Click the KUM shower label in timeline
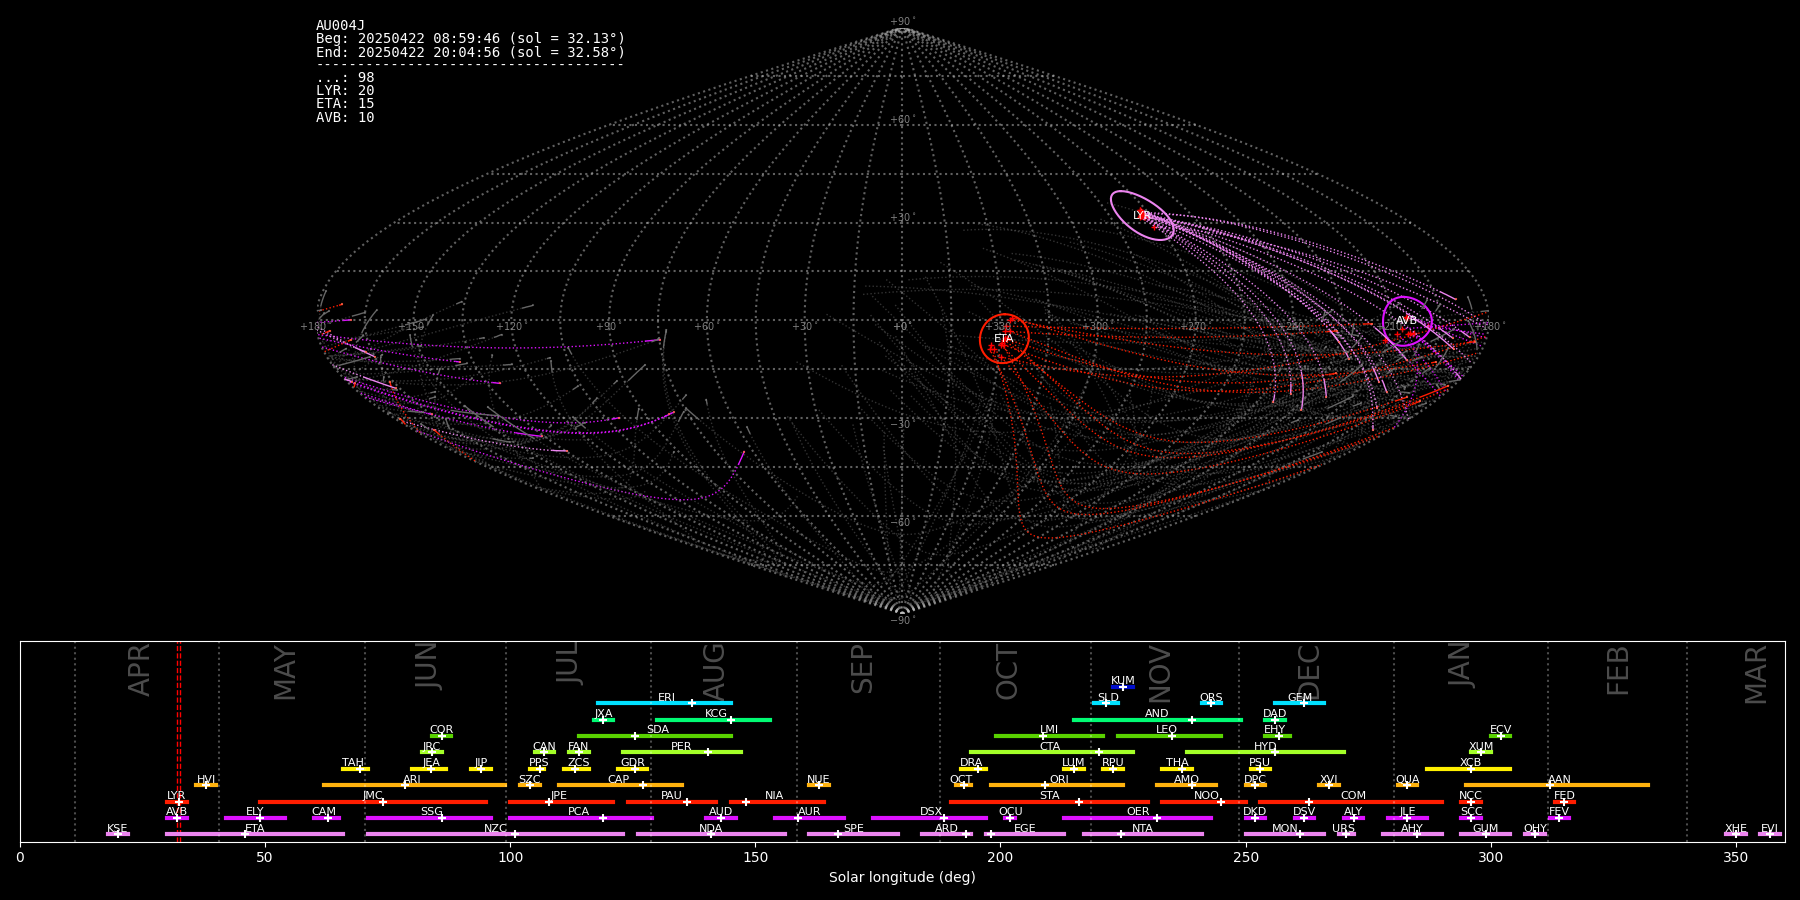Screen dimensions: 1800x900 pos(1123,681)
